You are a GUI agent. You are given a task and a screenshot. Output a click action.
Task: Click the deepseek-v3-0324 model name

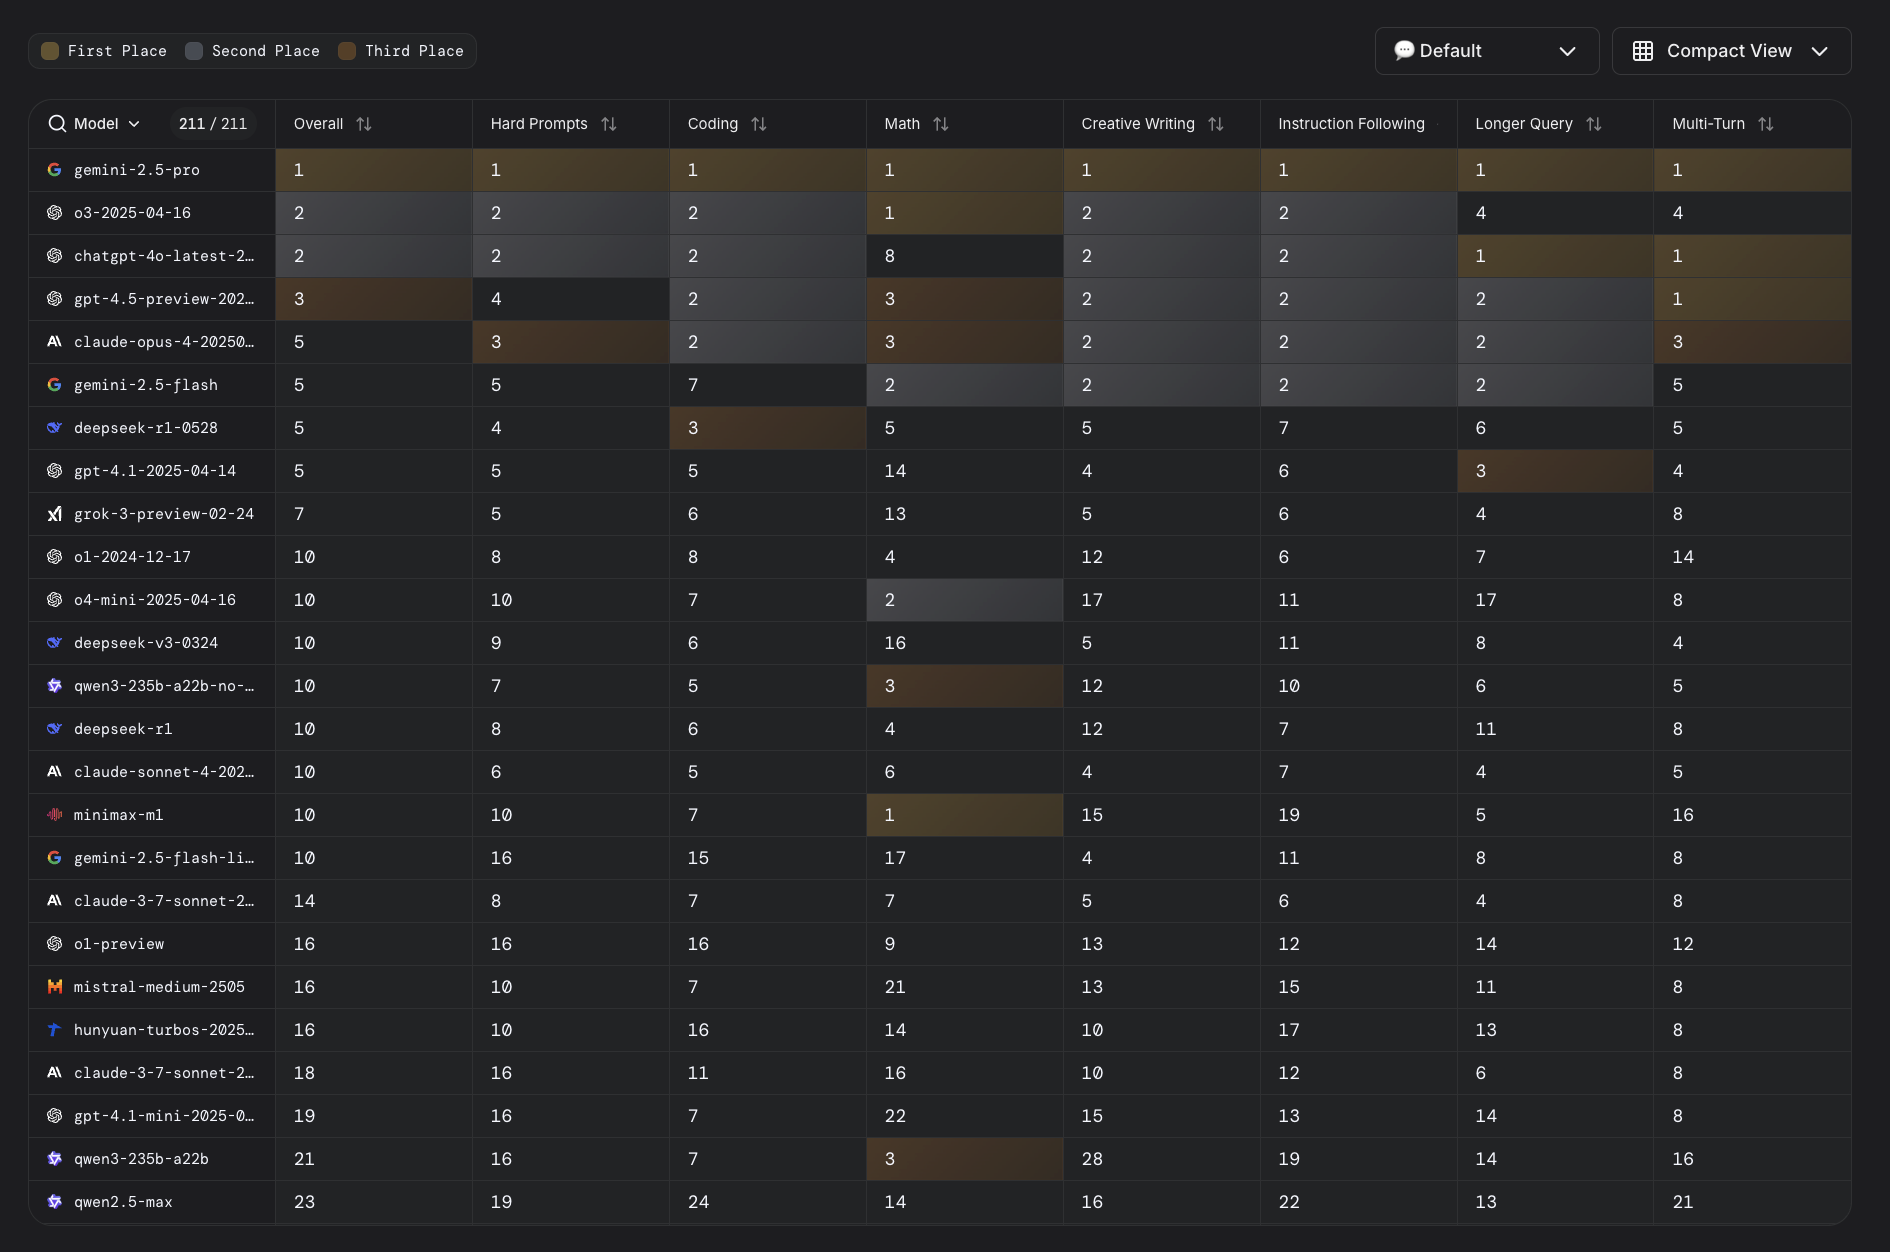pos(146,643)
